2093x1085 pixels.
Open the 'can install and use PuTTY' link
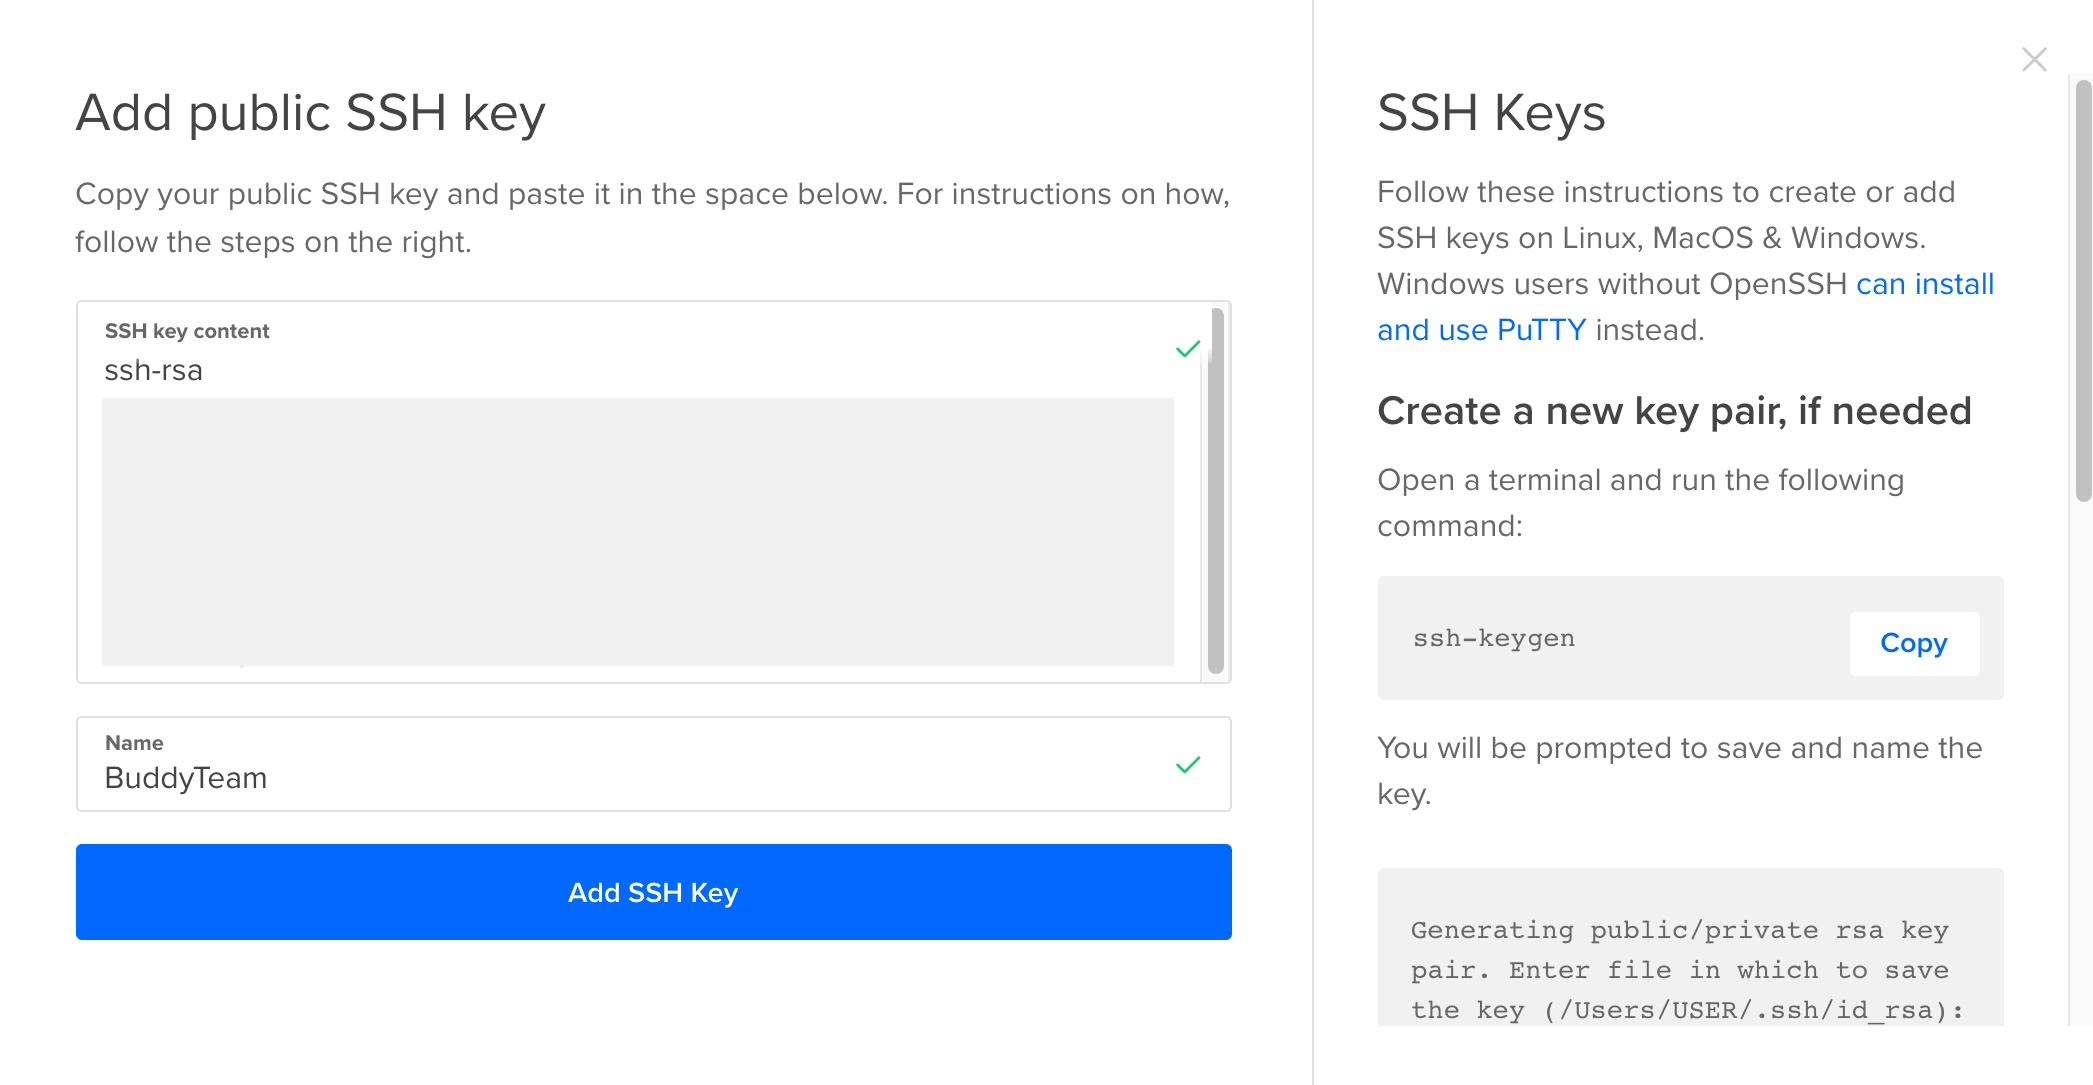coord(1685,307)
